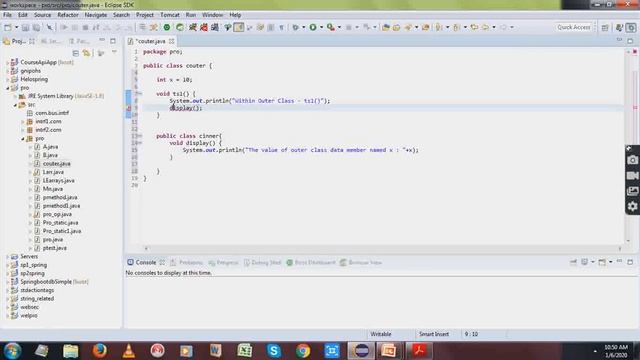Screen dimensions: 640x360
Task: Collapse the pro project node
Action: (8, 88)
